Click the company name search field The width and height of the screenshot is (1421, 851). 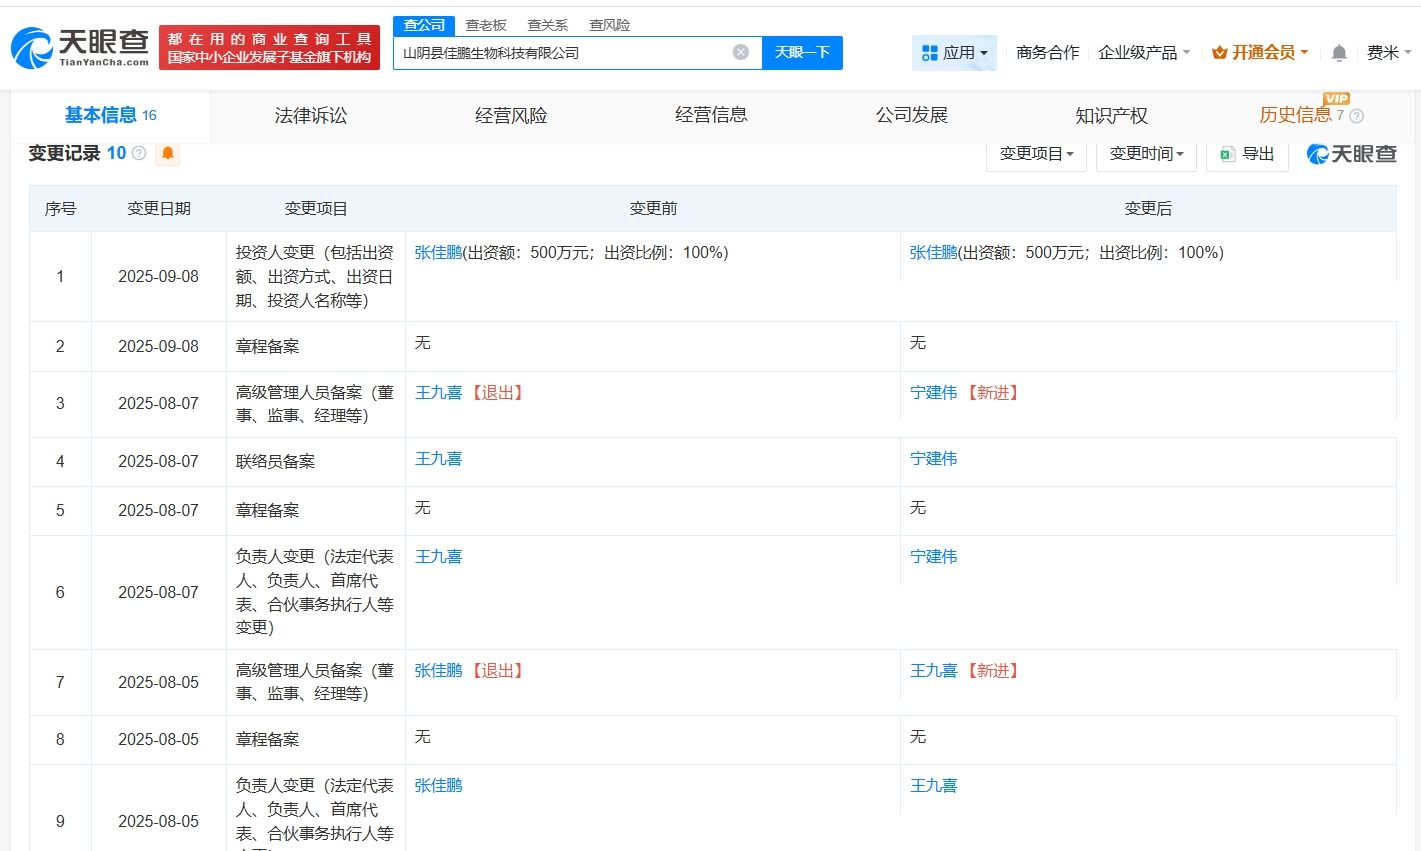560,53
